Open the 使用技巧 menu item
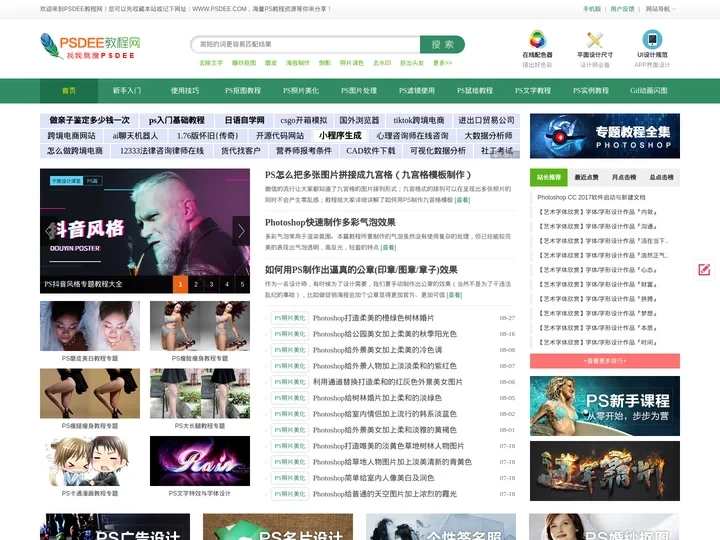 (185, 90)
